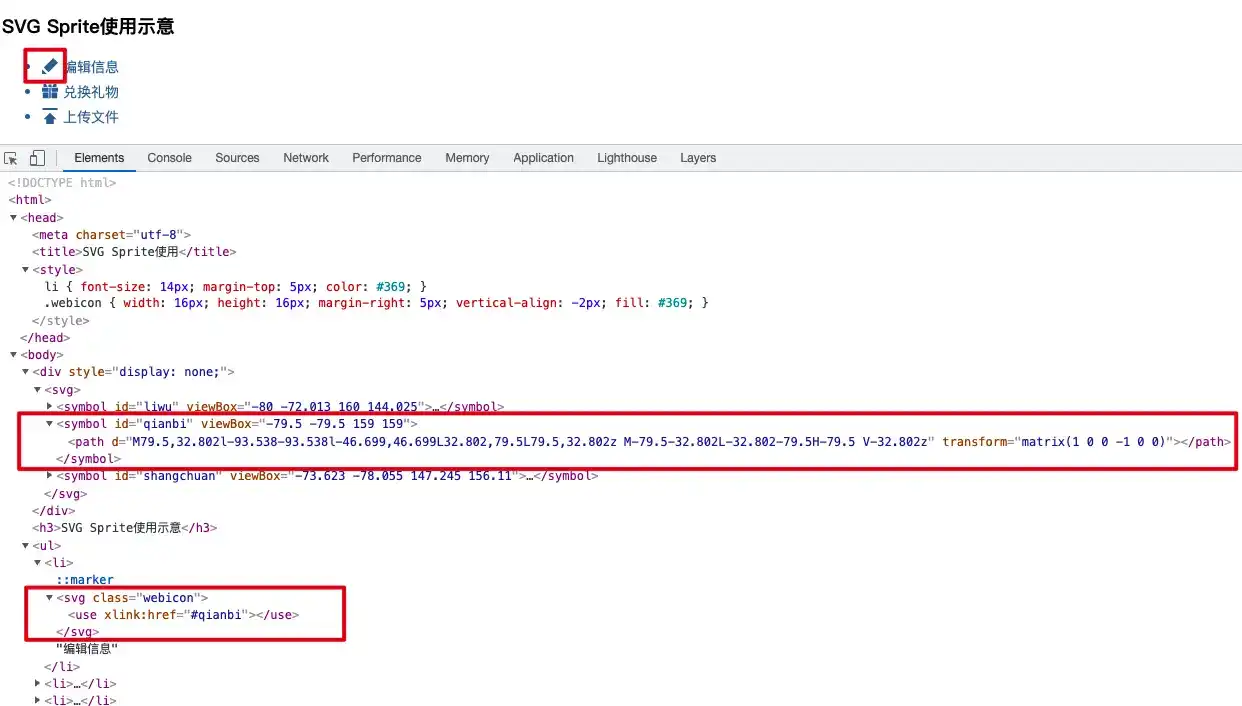The width and height of the screenshot is (1242, 706).
Task: Click the 兑换礼物 list text
Action: point(91,92)
